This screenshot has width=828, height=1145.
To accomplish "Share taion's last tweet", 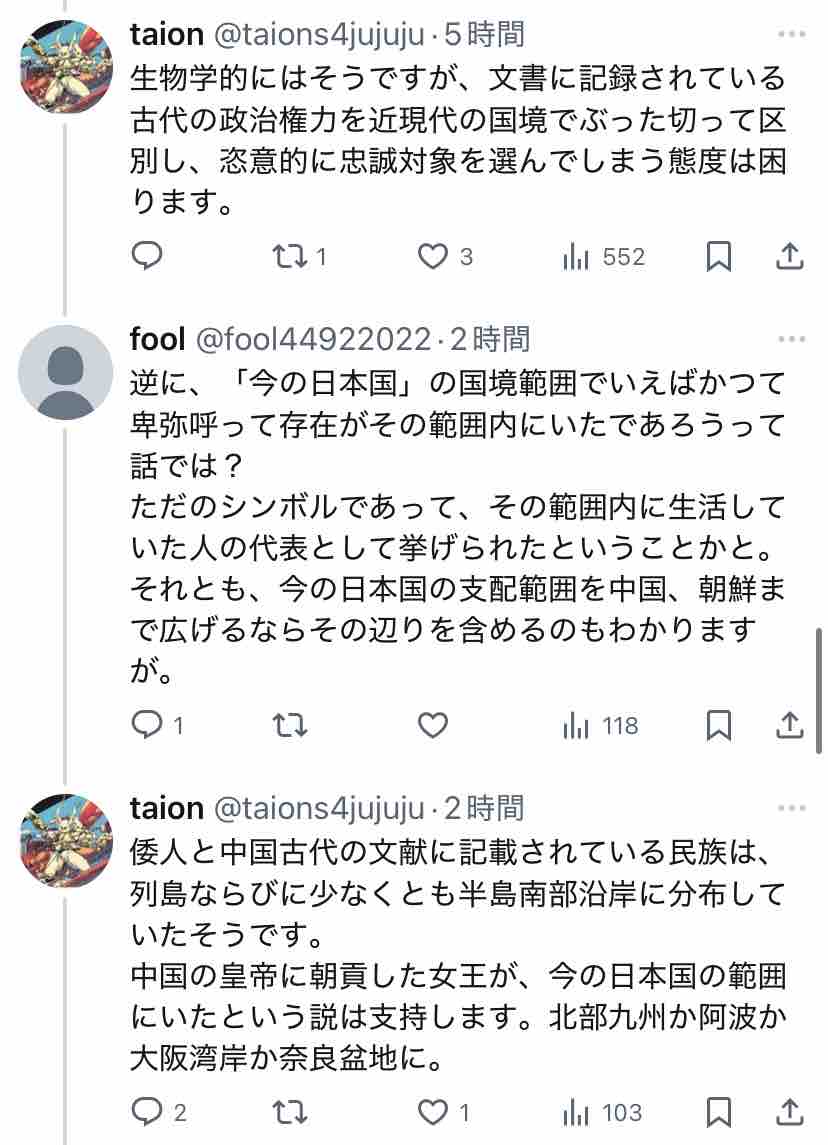I will pyautogui.click(x=790, y=1111).
